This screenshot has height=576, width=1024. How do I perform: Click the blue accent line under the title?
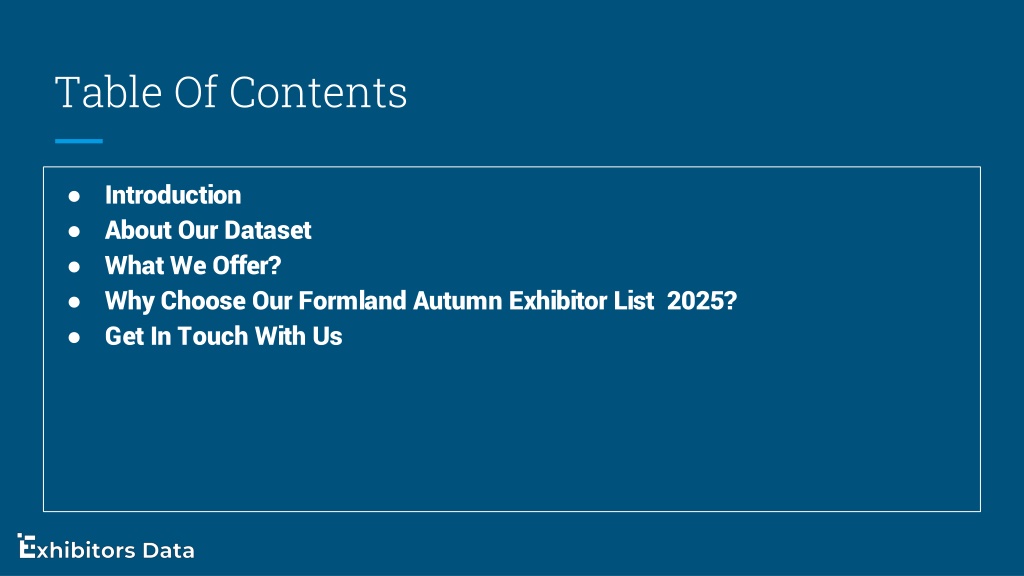79,140
